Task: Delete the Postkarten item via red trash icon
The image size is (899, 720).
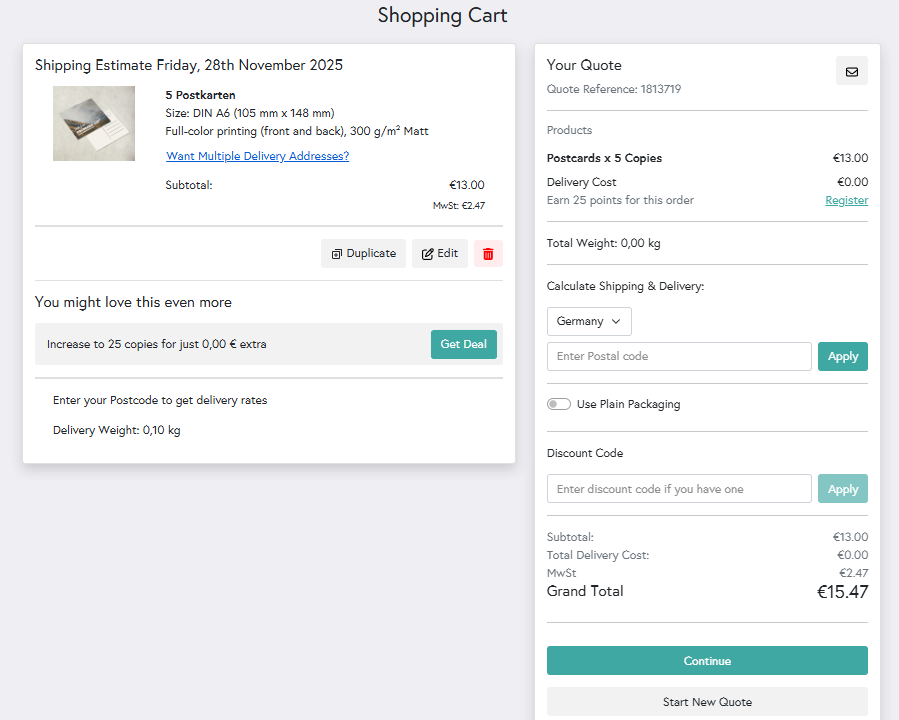Action: 488,253
